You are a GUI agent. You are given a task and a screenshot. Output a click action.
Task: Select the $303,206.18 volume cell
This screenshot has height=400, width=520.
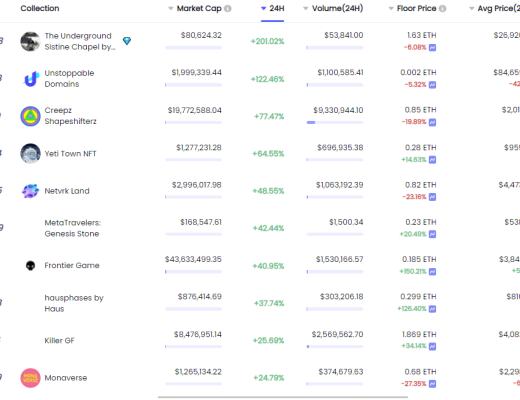point(342,297)
